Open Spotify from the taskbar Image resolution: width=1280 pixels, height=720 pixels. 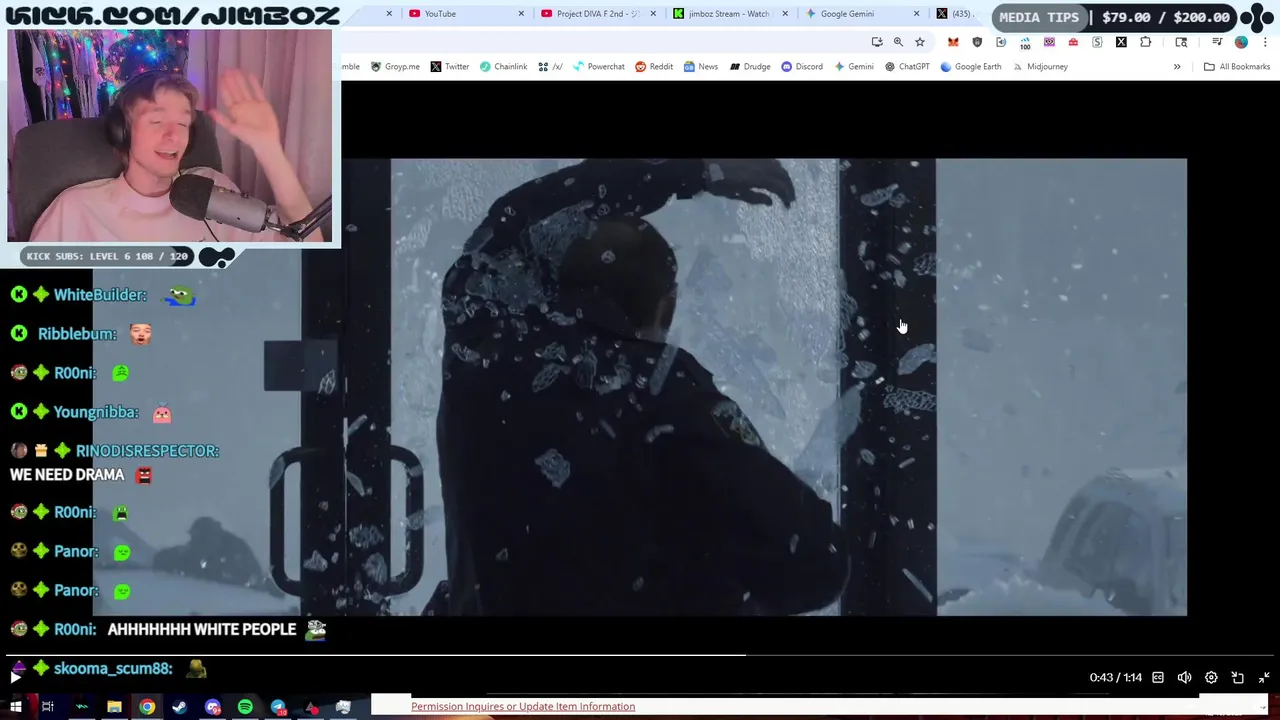(245, 707)
